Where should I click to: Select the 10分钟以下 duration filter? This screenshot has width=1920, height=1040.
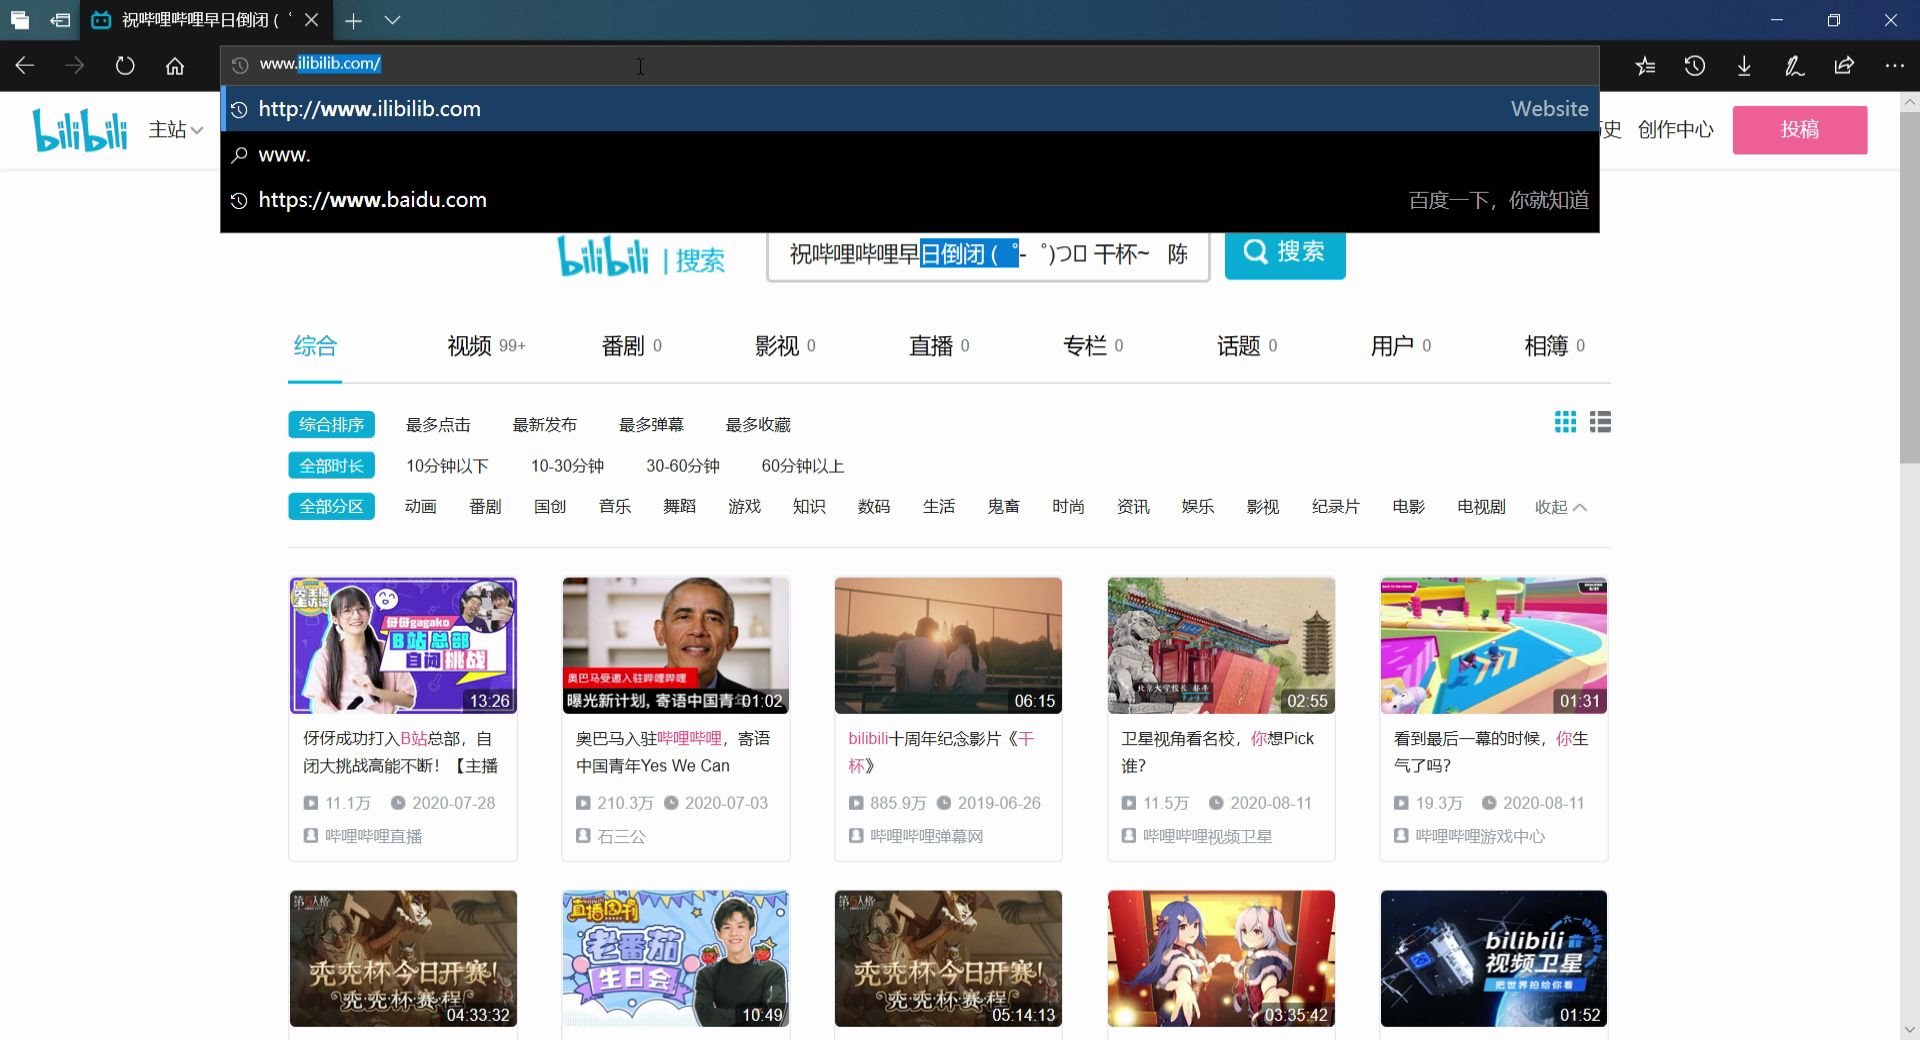446,465
